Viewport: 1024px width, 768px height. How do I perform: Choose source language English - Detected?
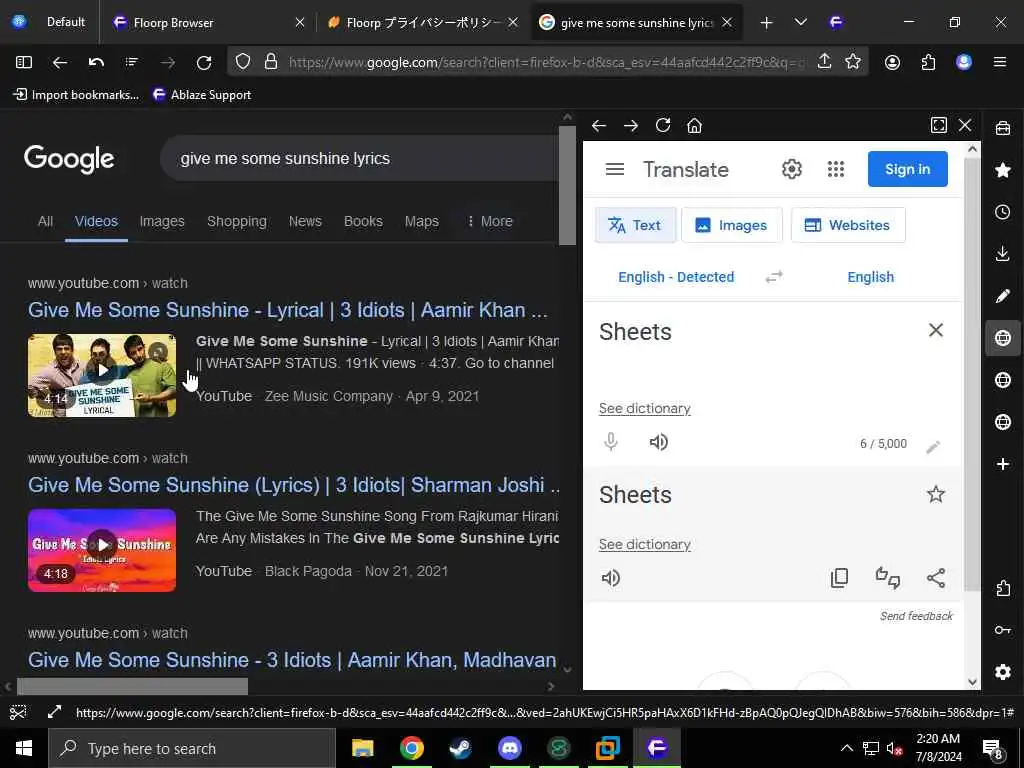coord(676,277)
